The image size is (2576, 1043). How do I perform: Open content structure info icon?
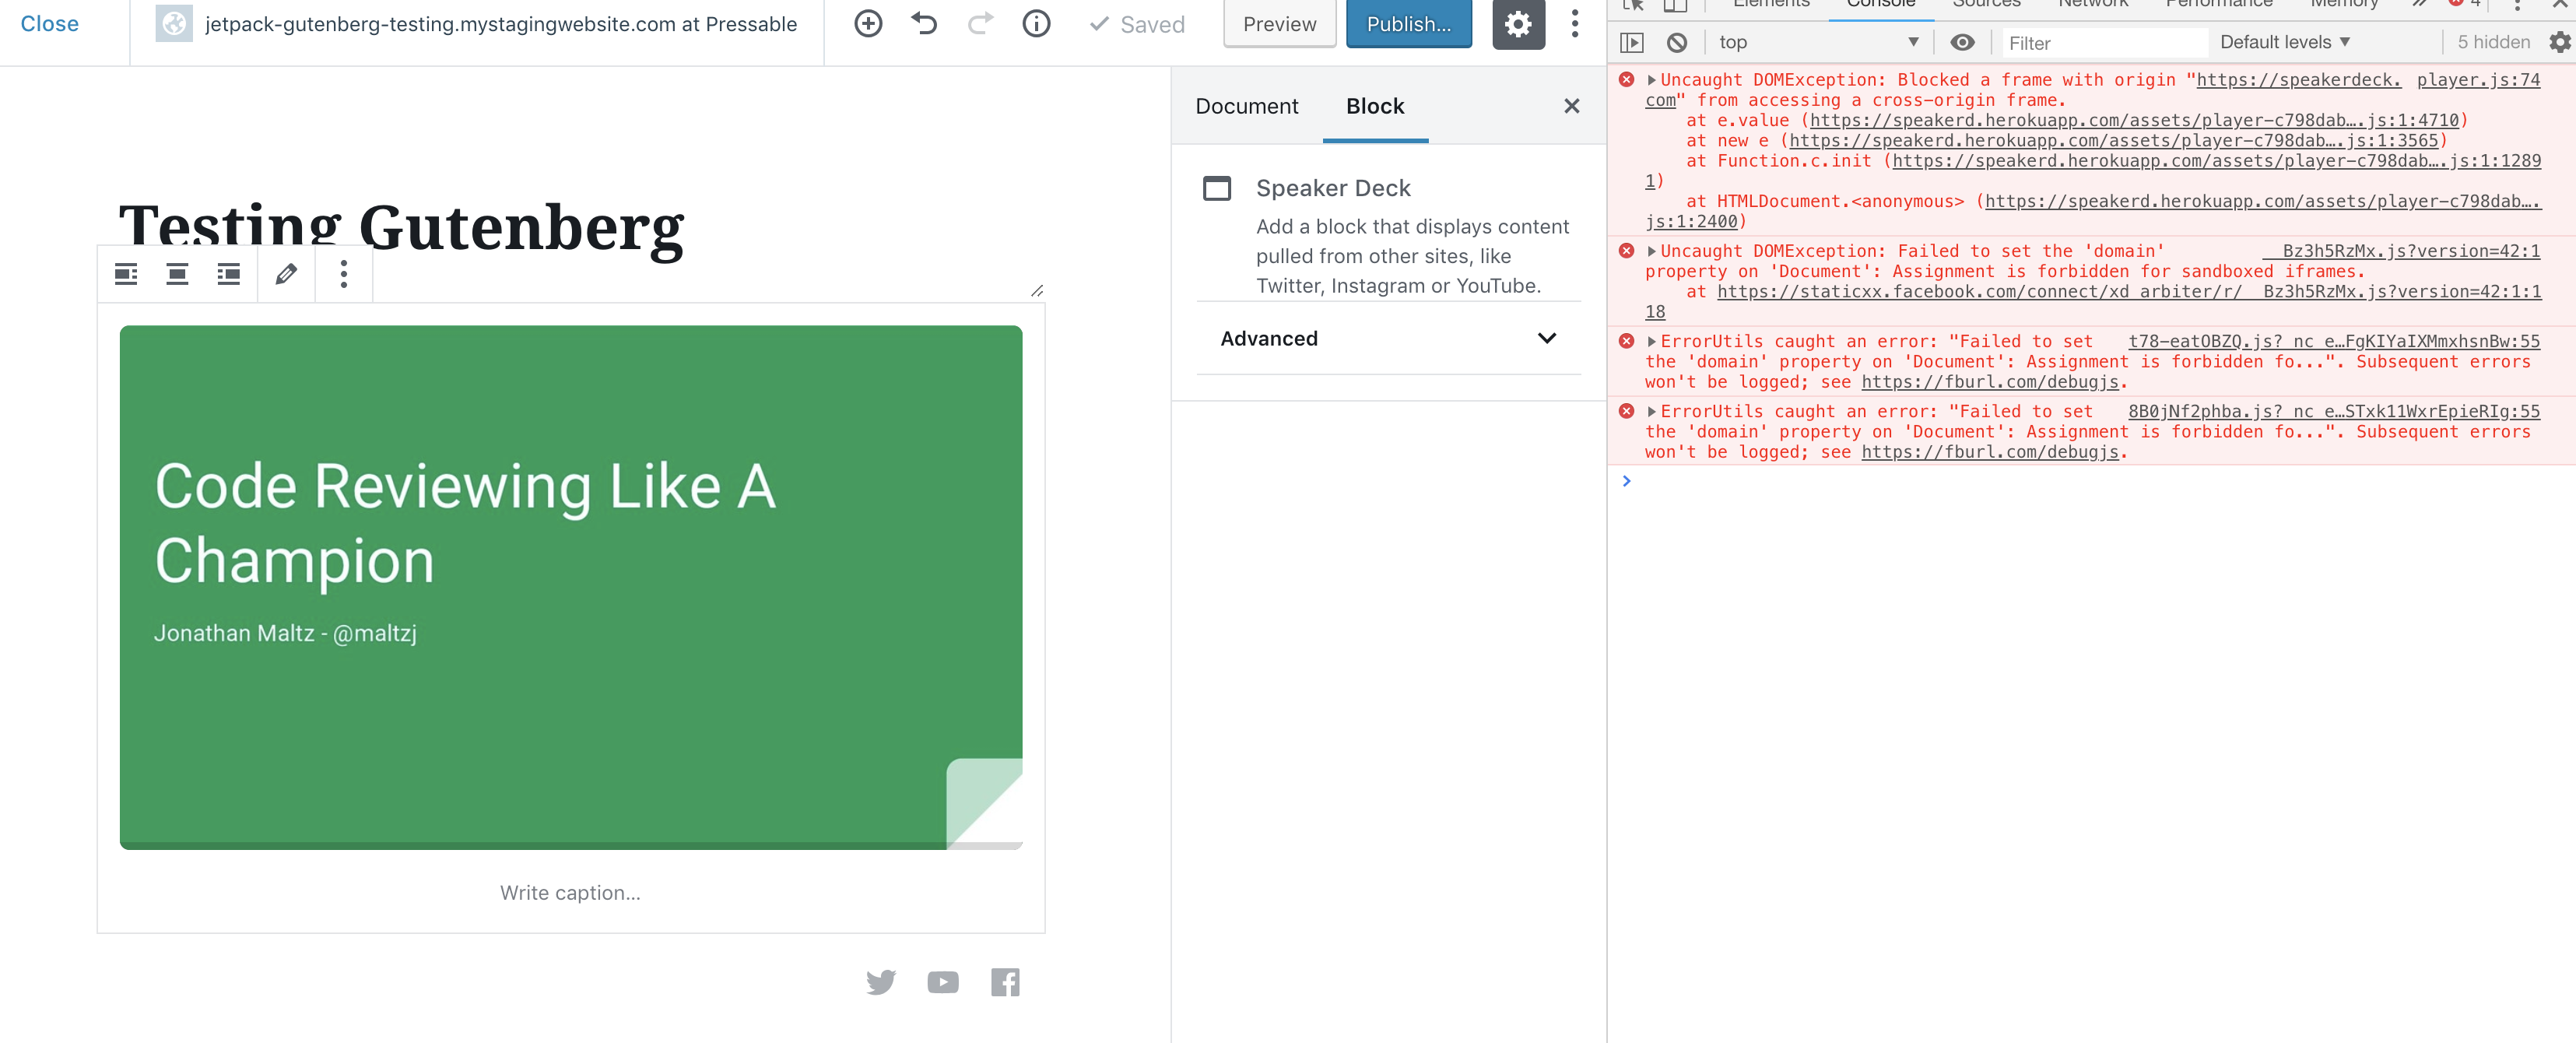click(1036, 24)
